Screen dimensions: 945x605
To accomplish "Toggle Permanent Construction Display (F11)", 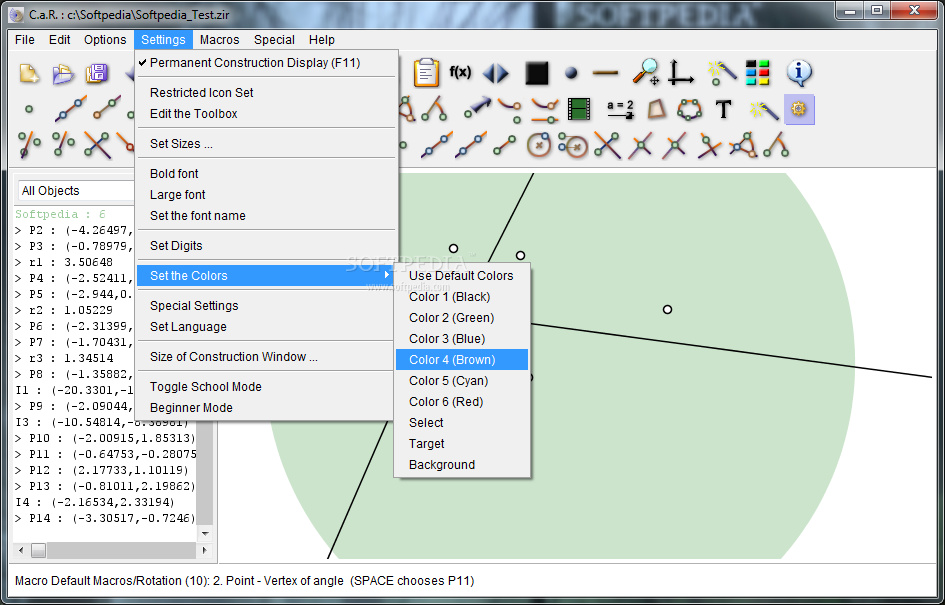I will [266, 63].
